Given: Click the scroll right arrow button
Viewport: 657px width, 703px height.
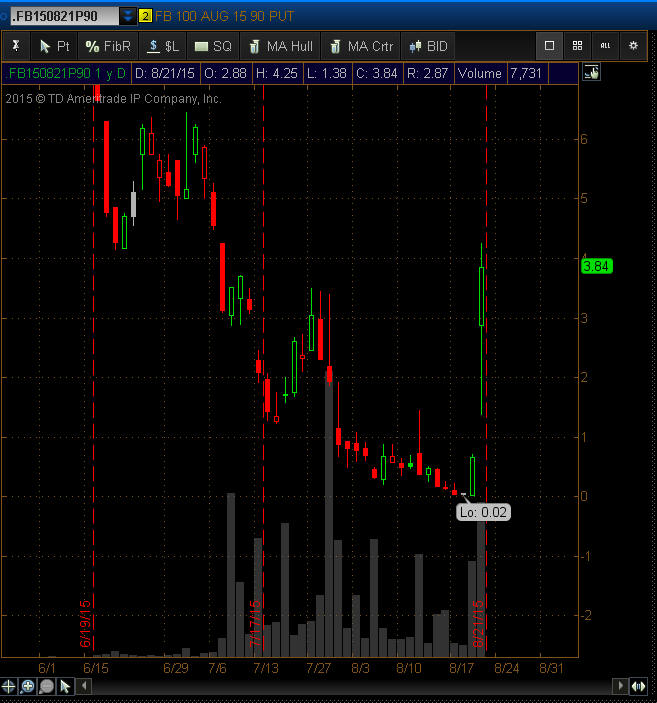Looking at the screenshot, I should [620, 686].
